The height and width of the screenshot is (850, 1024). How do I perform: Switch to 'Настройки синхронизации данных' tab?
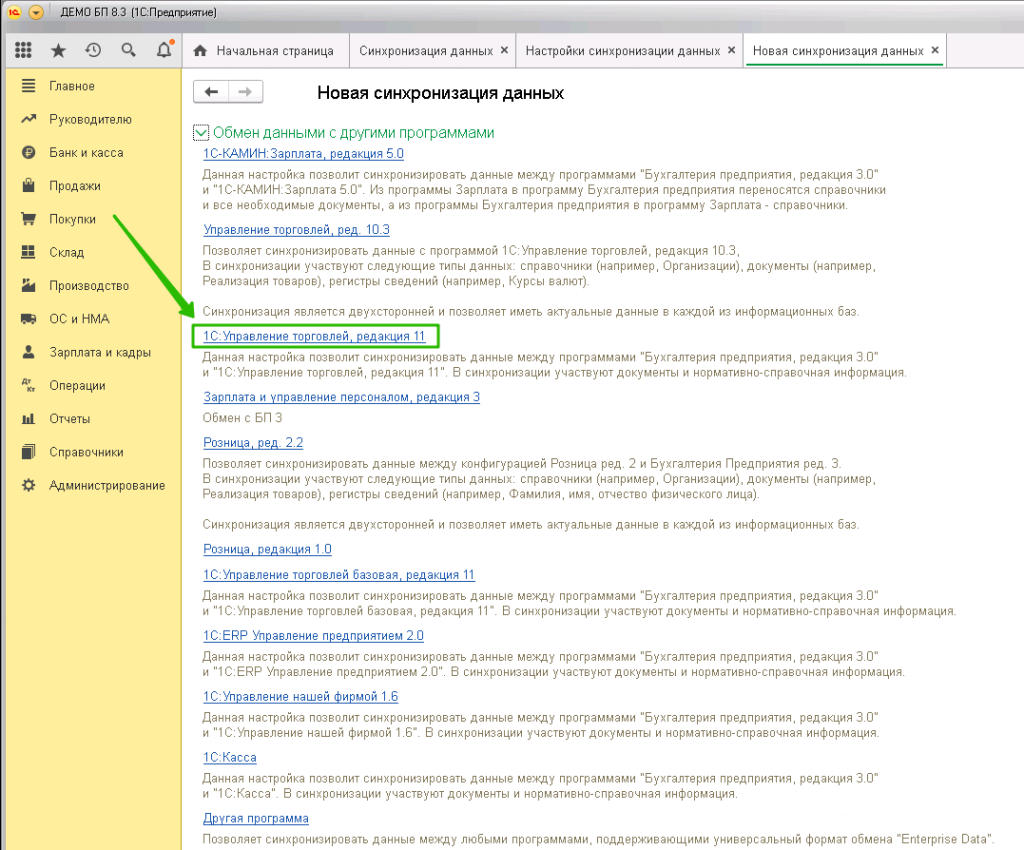pyautogui.click(x=621, y=50)
